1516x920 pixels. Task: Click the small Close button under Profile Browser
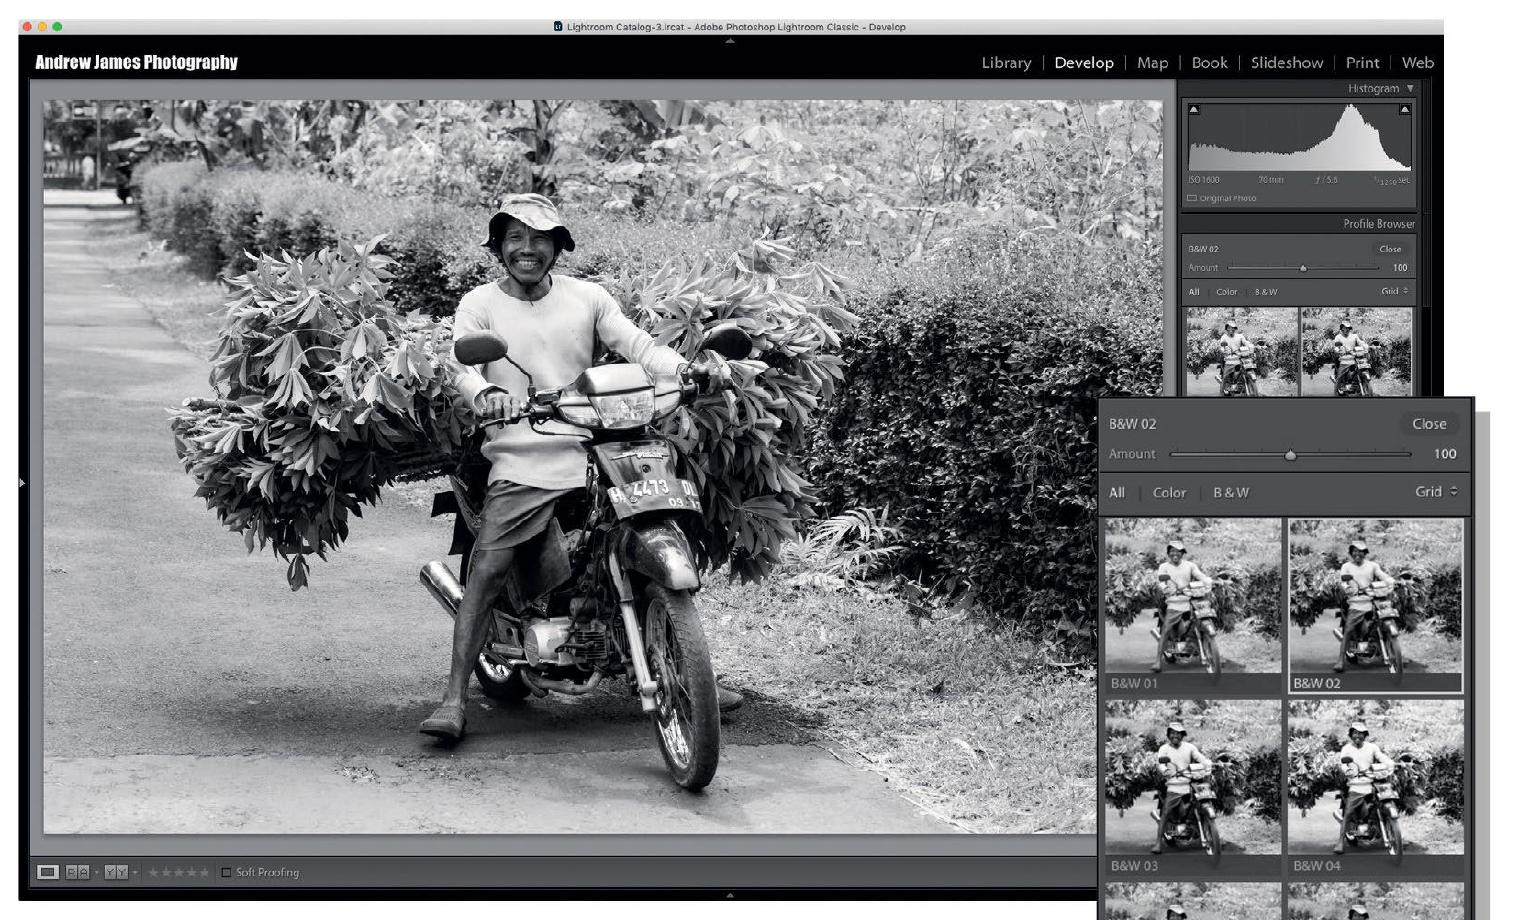pos(1390,249)
